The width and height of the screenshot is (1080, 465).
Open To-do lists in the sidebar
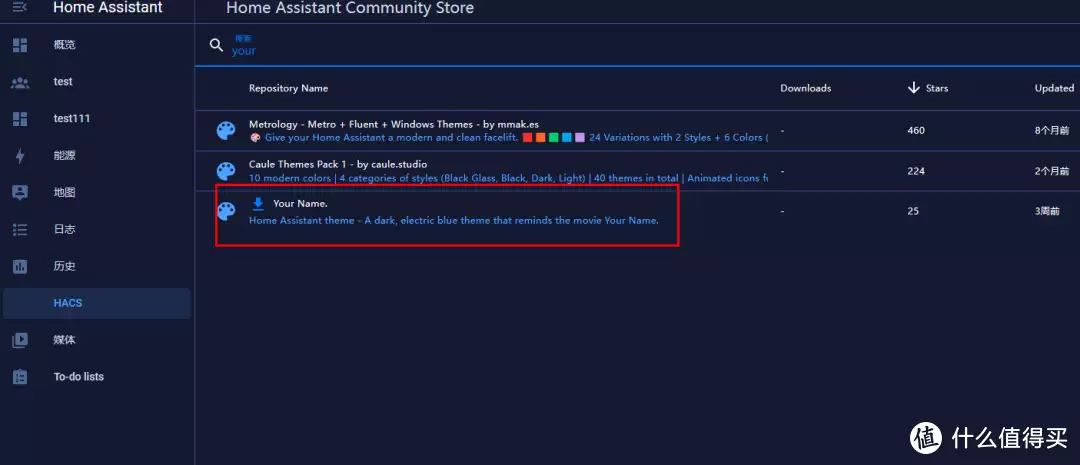point(96,377)
